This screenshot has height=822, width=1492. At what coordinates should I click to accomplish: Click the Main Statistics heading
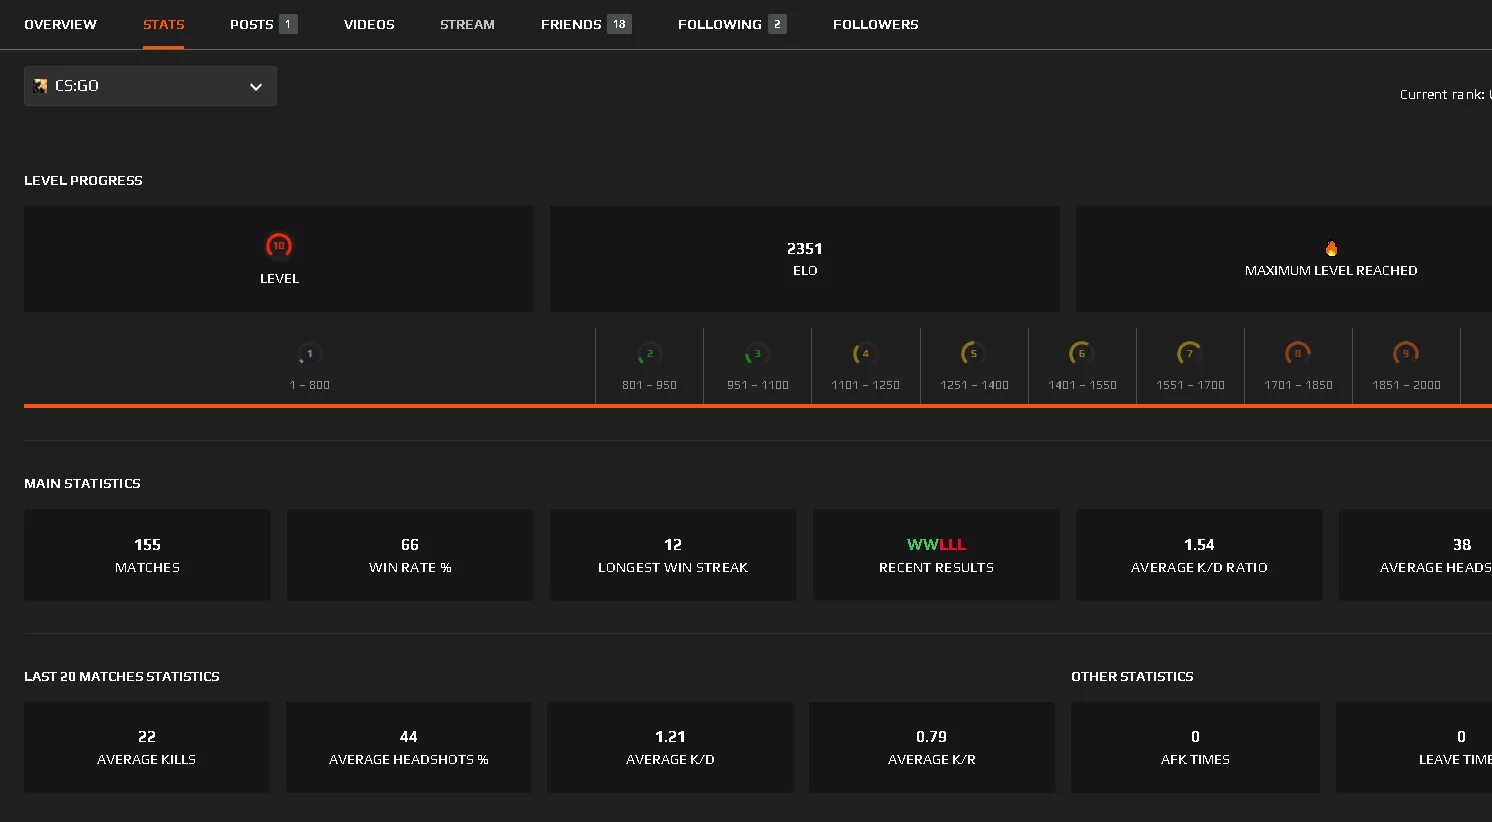tap(82, 483)
